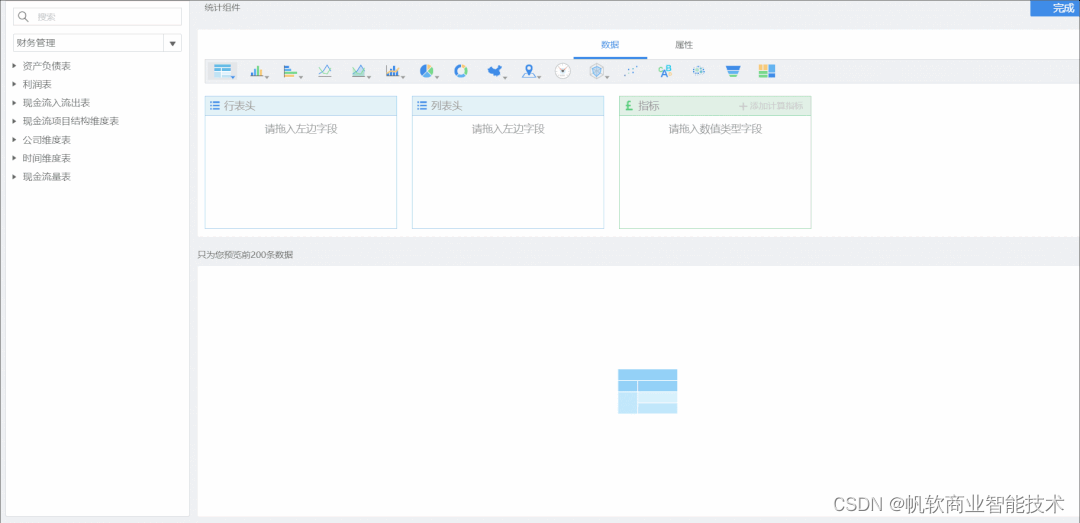The width and height of the screenshot is (1080, 523).
Task: Select the 时间维度表 table label
Action: tap(47, 158)
